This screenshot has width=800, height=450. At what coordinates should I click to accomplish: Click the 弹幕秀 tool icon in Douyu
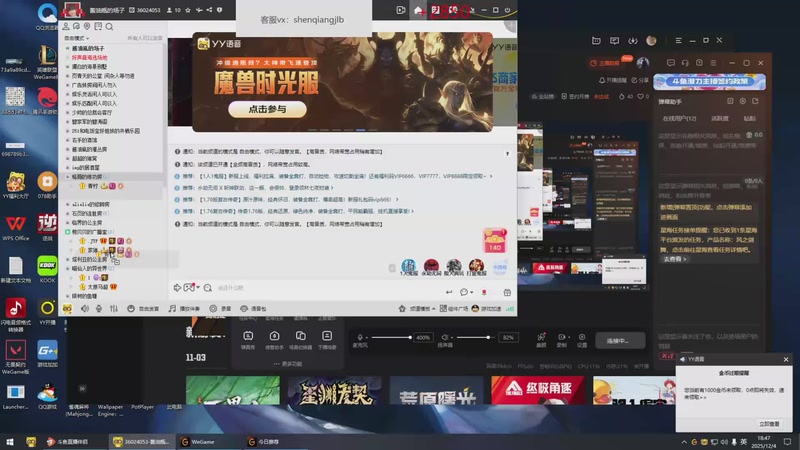click(x=248, y=340)
